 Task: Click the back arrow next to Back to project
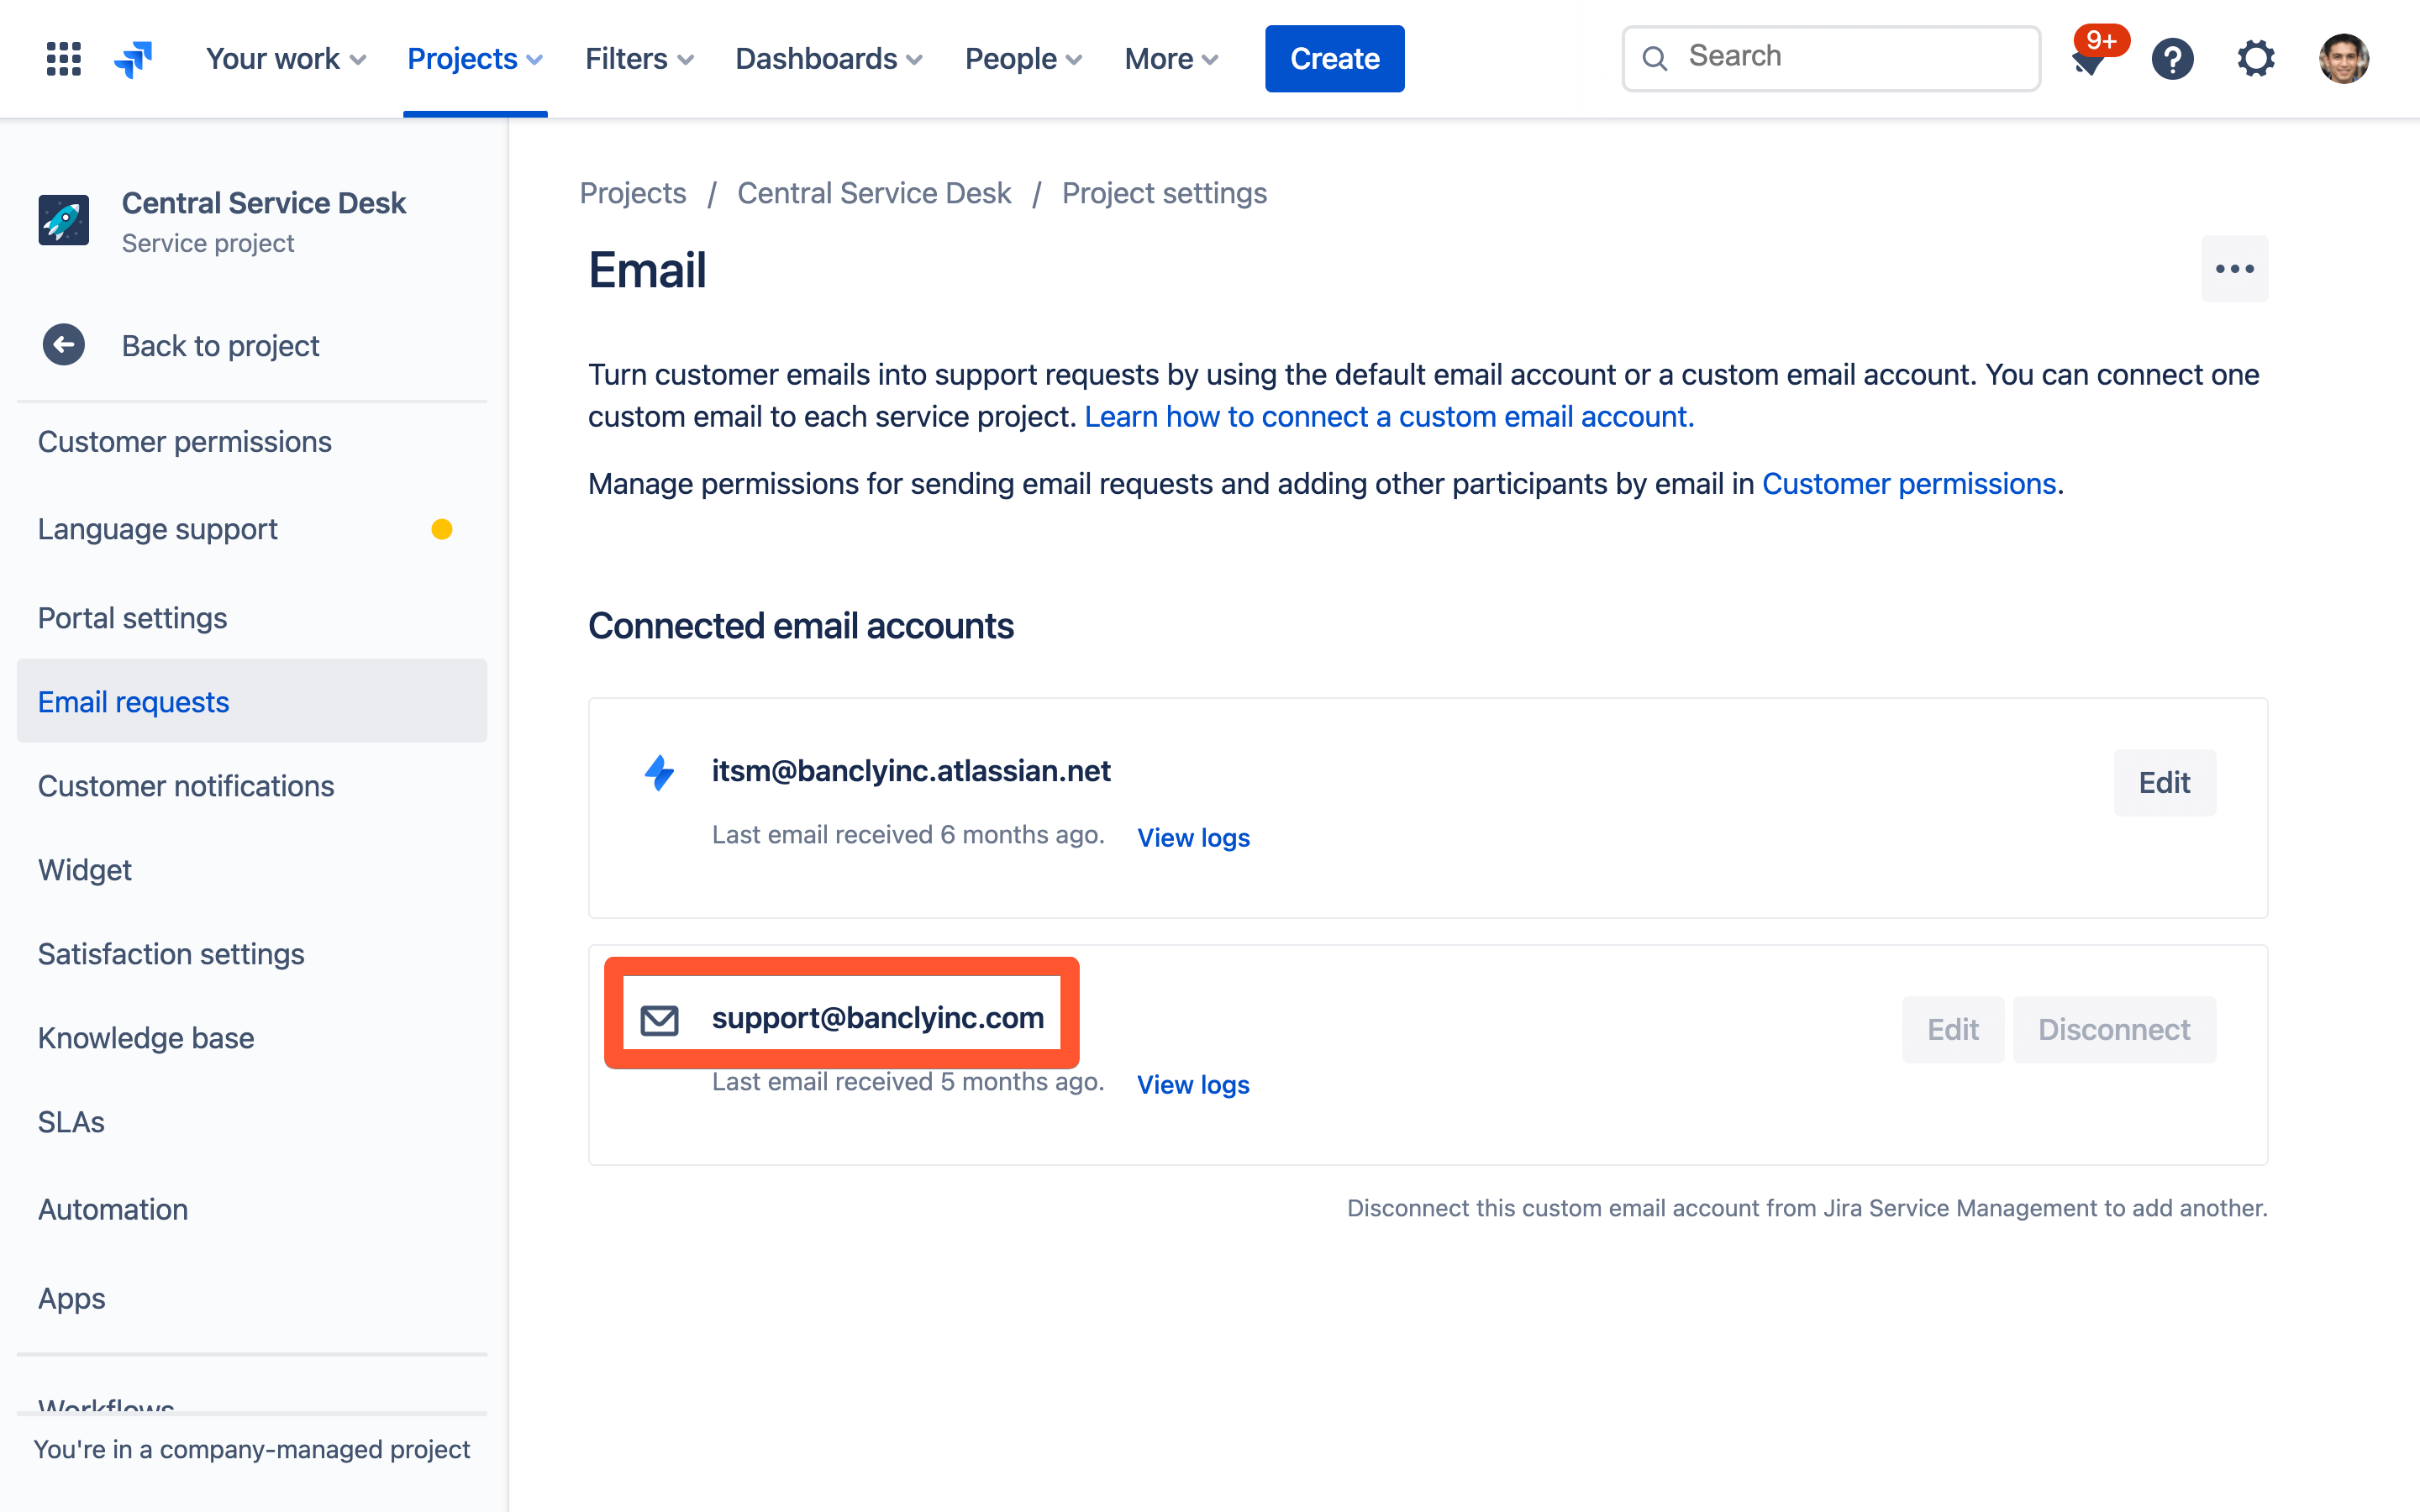pyautogui.click(x=64, y=345)
